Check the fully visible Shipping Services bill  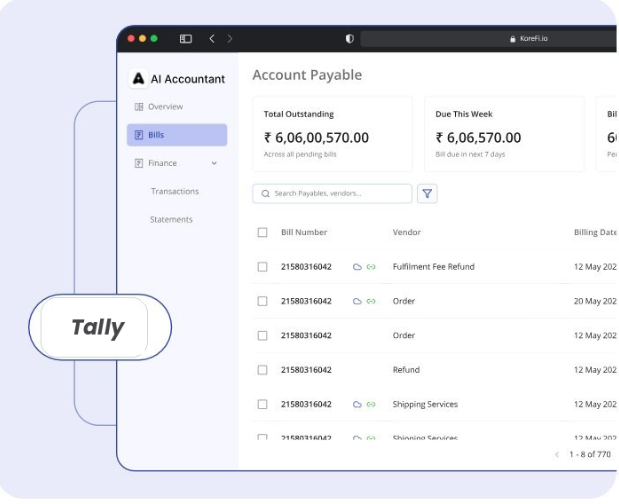pyautogui.click(x=262, y=405)
